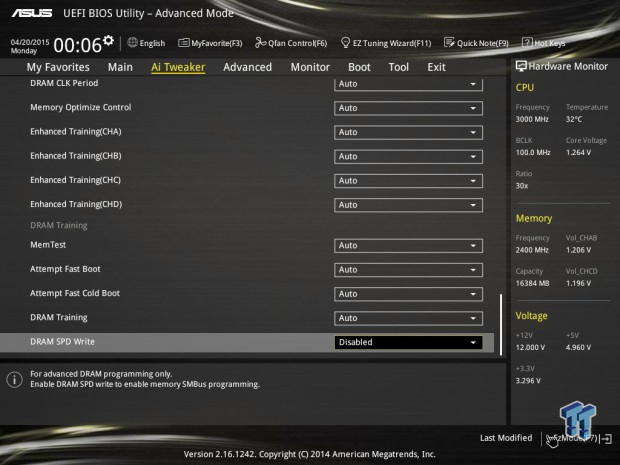Click Attempt Fast Boot label

click(x=65, y=269)
